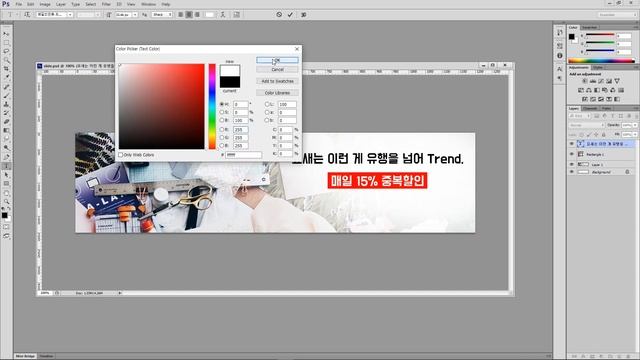Open the font size dropdown
The height and width of the screenshot is (360, 640).
135,15
